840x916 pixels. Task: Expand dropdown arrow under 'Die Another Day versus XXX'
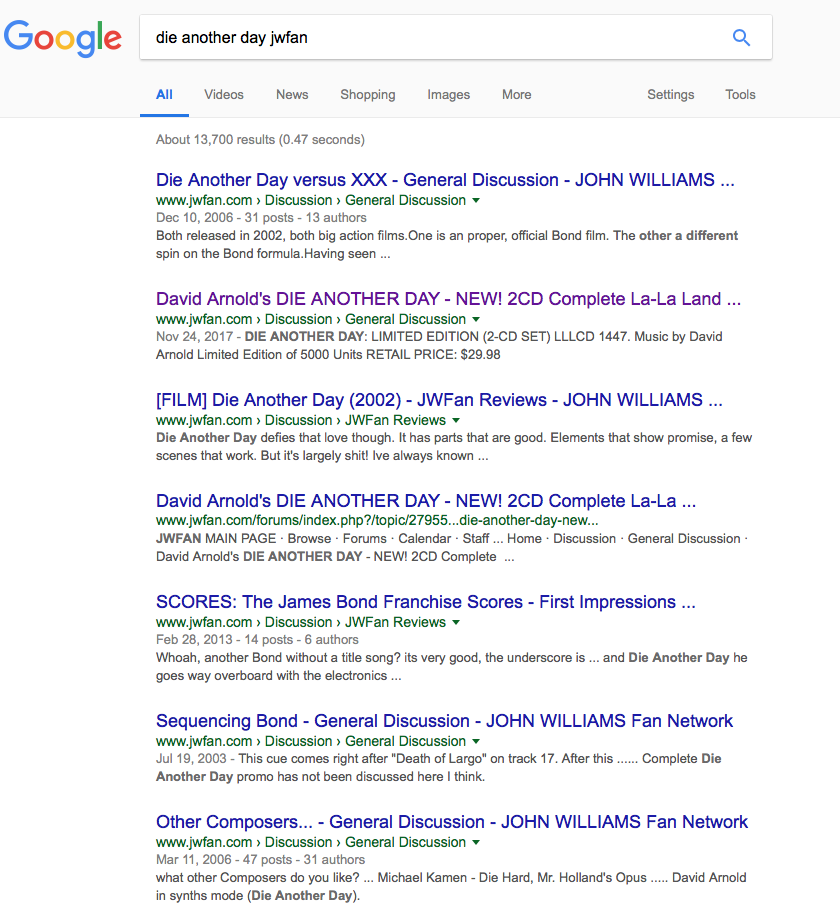click(476, 200)
